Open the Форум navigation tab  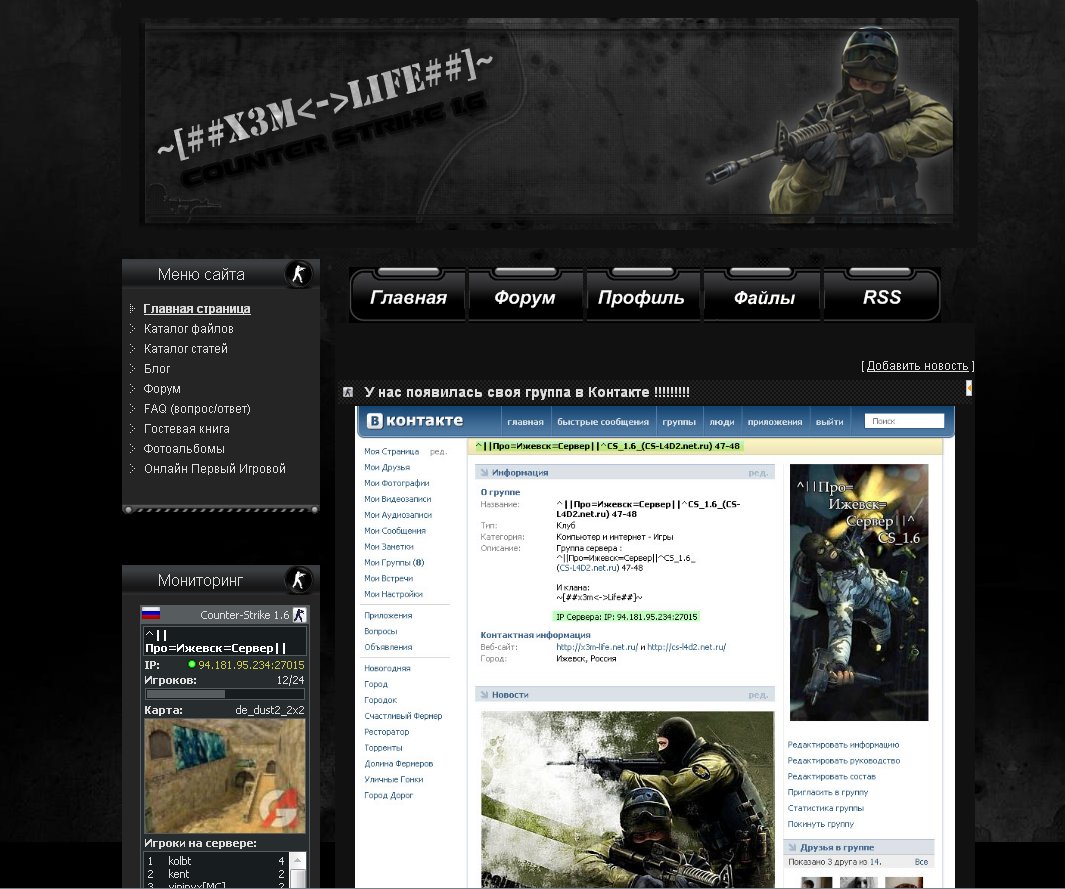(525, 297)
